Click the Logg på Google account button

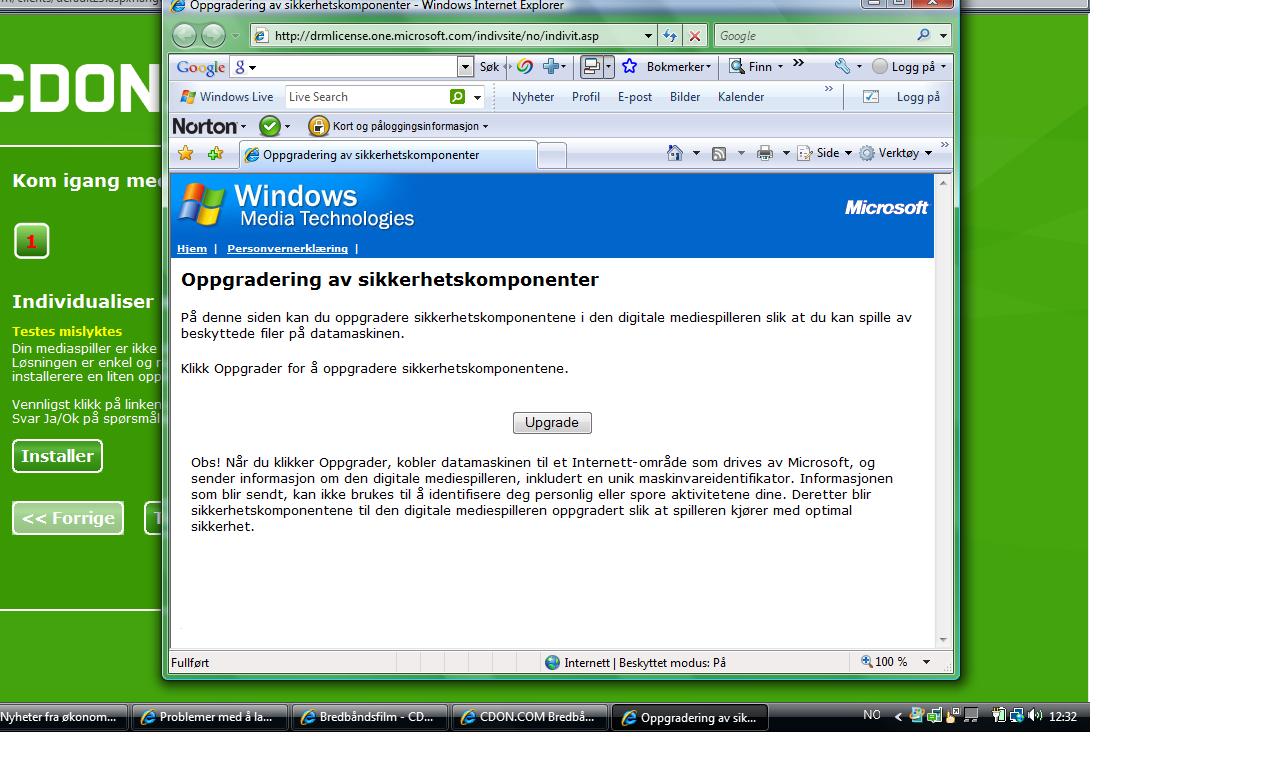click(x=909, y=67)
